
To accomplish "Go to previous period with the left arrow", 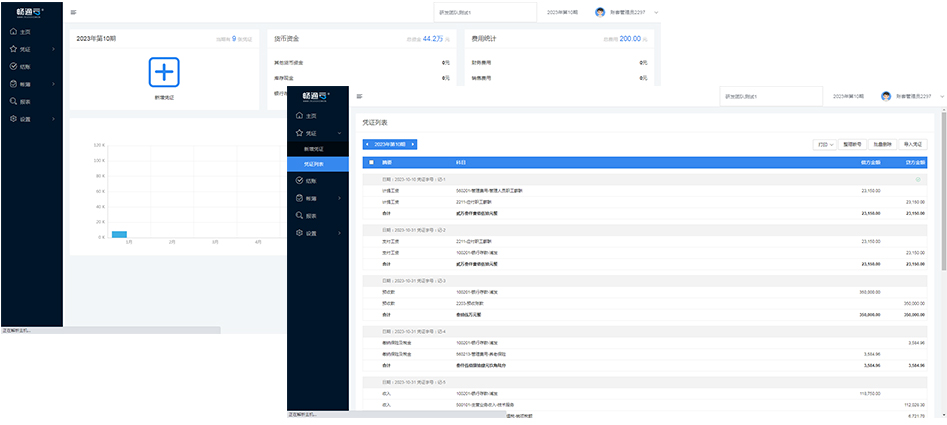I will point(366,145).
